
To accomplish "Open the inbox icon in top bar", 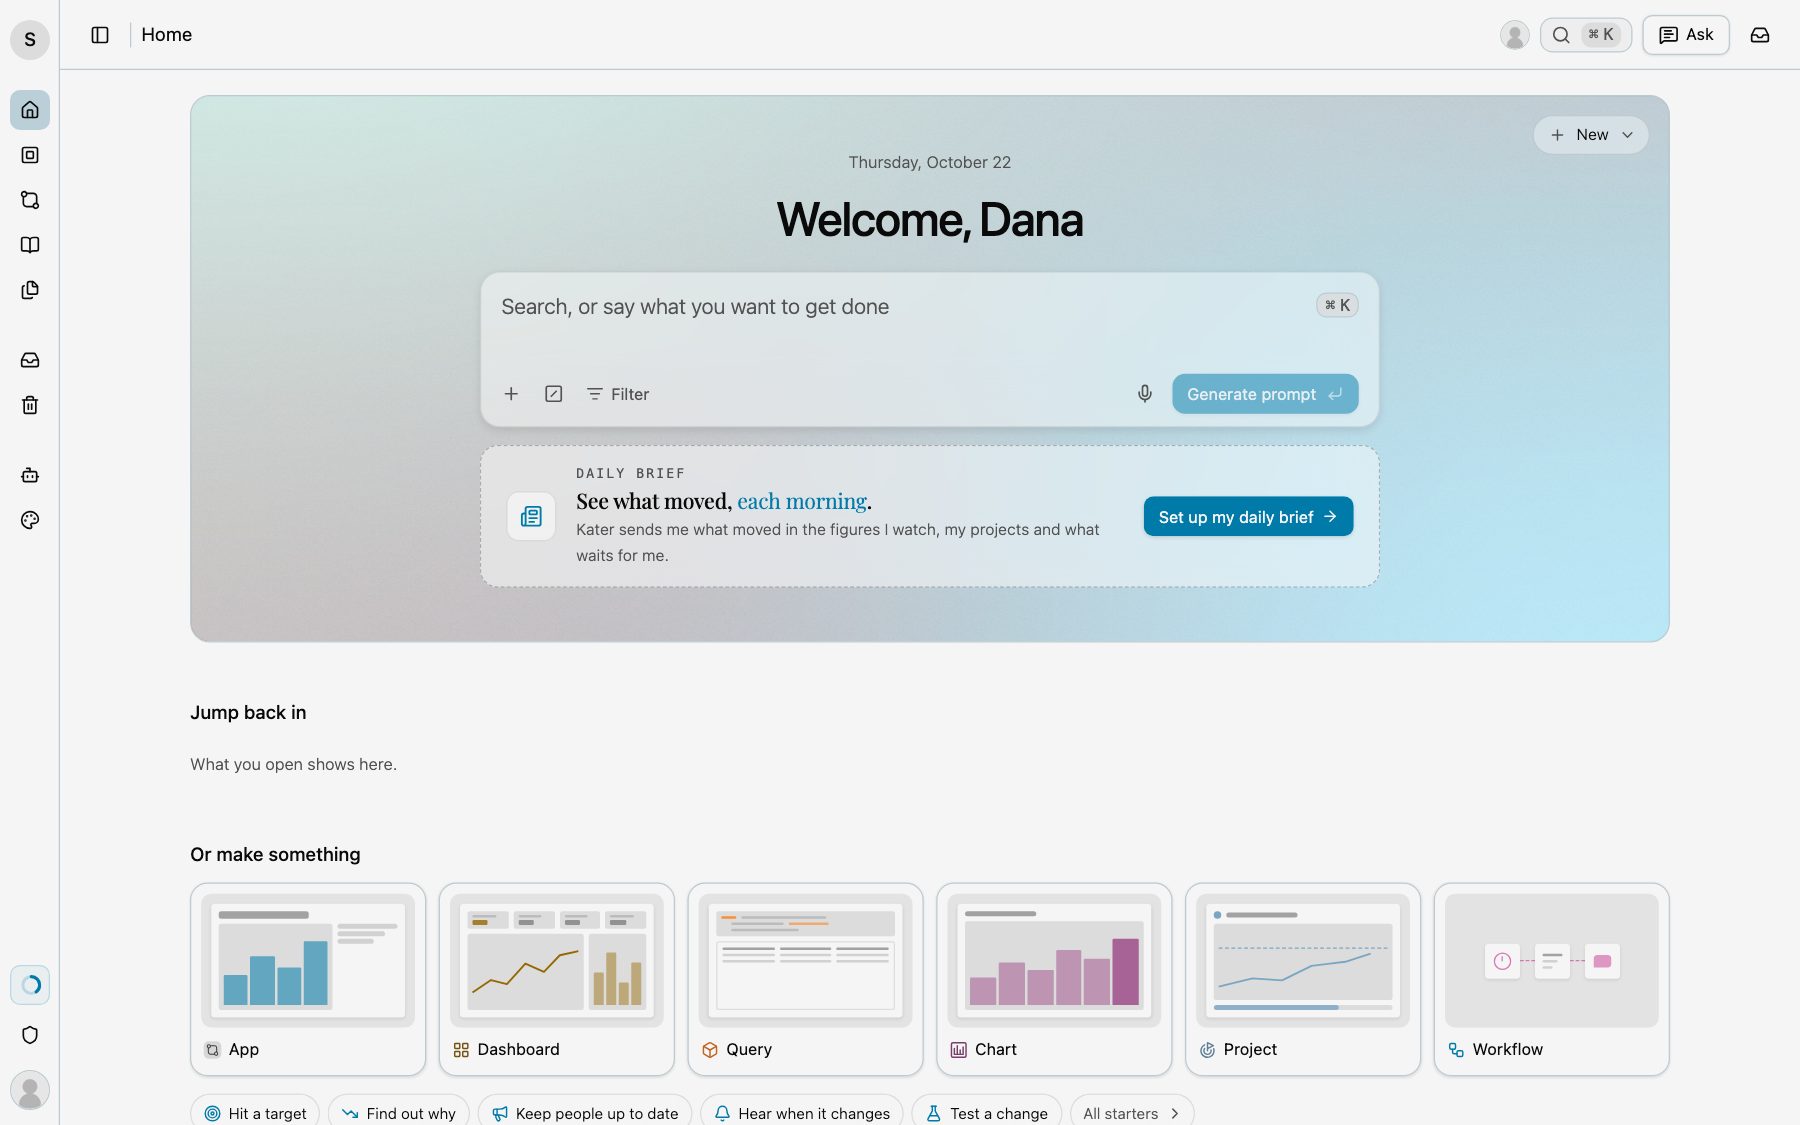I will [1760, 35].
